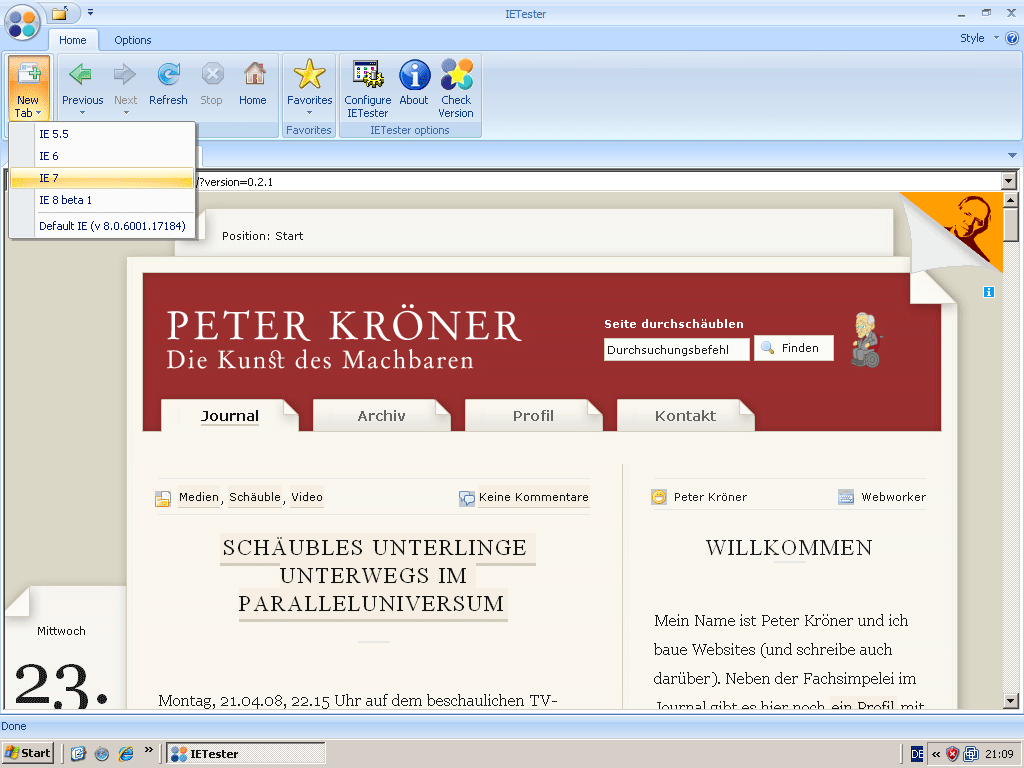This screenshot has height=768, width=1024.
Task: Open the tab list dropdown arrow
Action: point(1012,155)
